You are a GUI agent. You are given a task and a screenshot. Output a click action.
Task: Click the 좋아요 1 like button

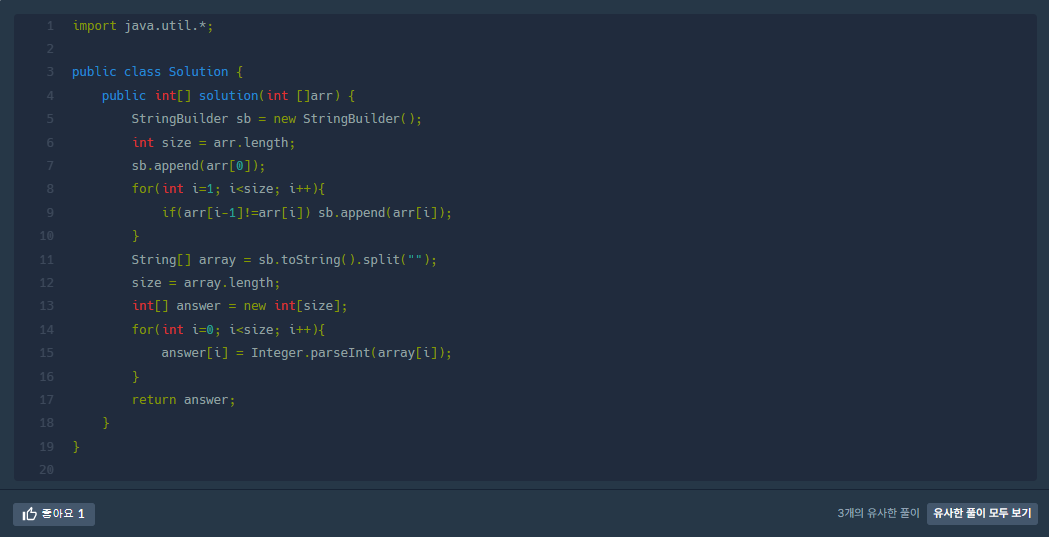[x=54, y=514]
